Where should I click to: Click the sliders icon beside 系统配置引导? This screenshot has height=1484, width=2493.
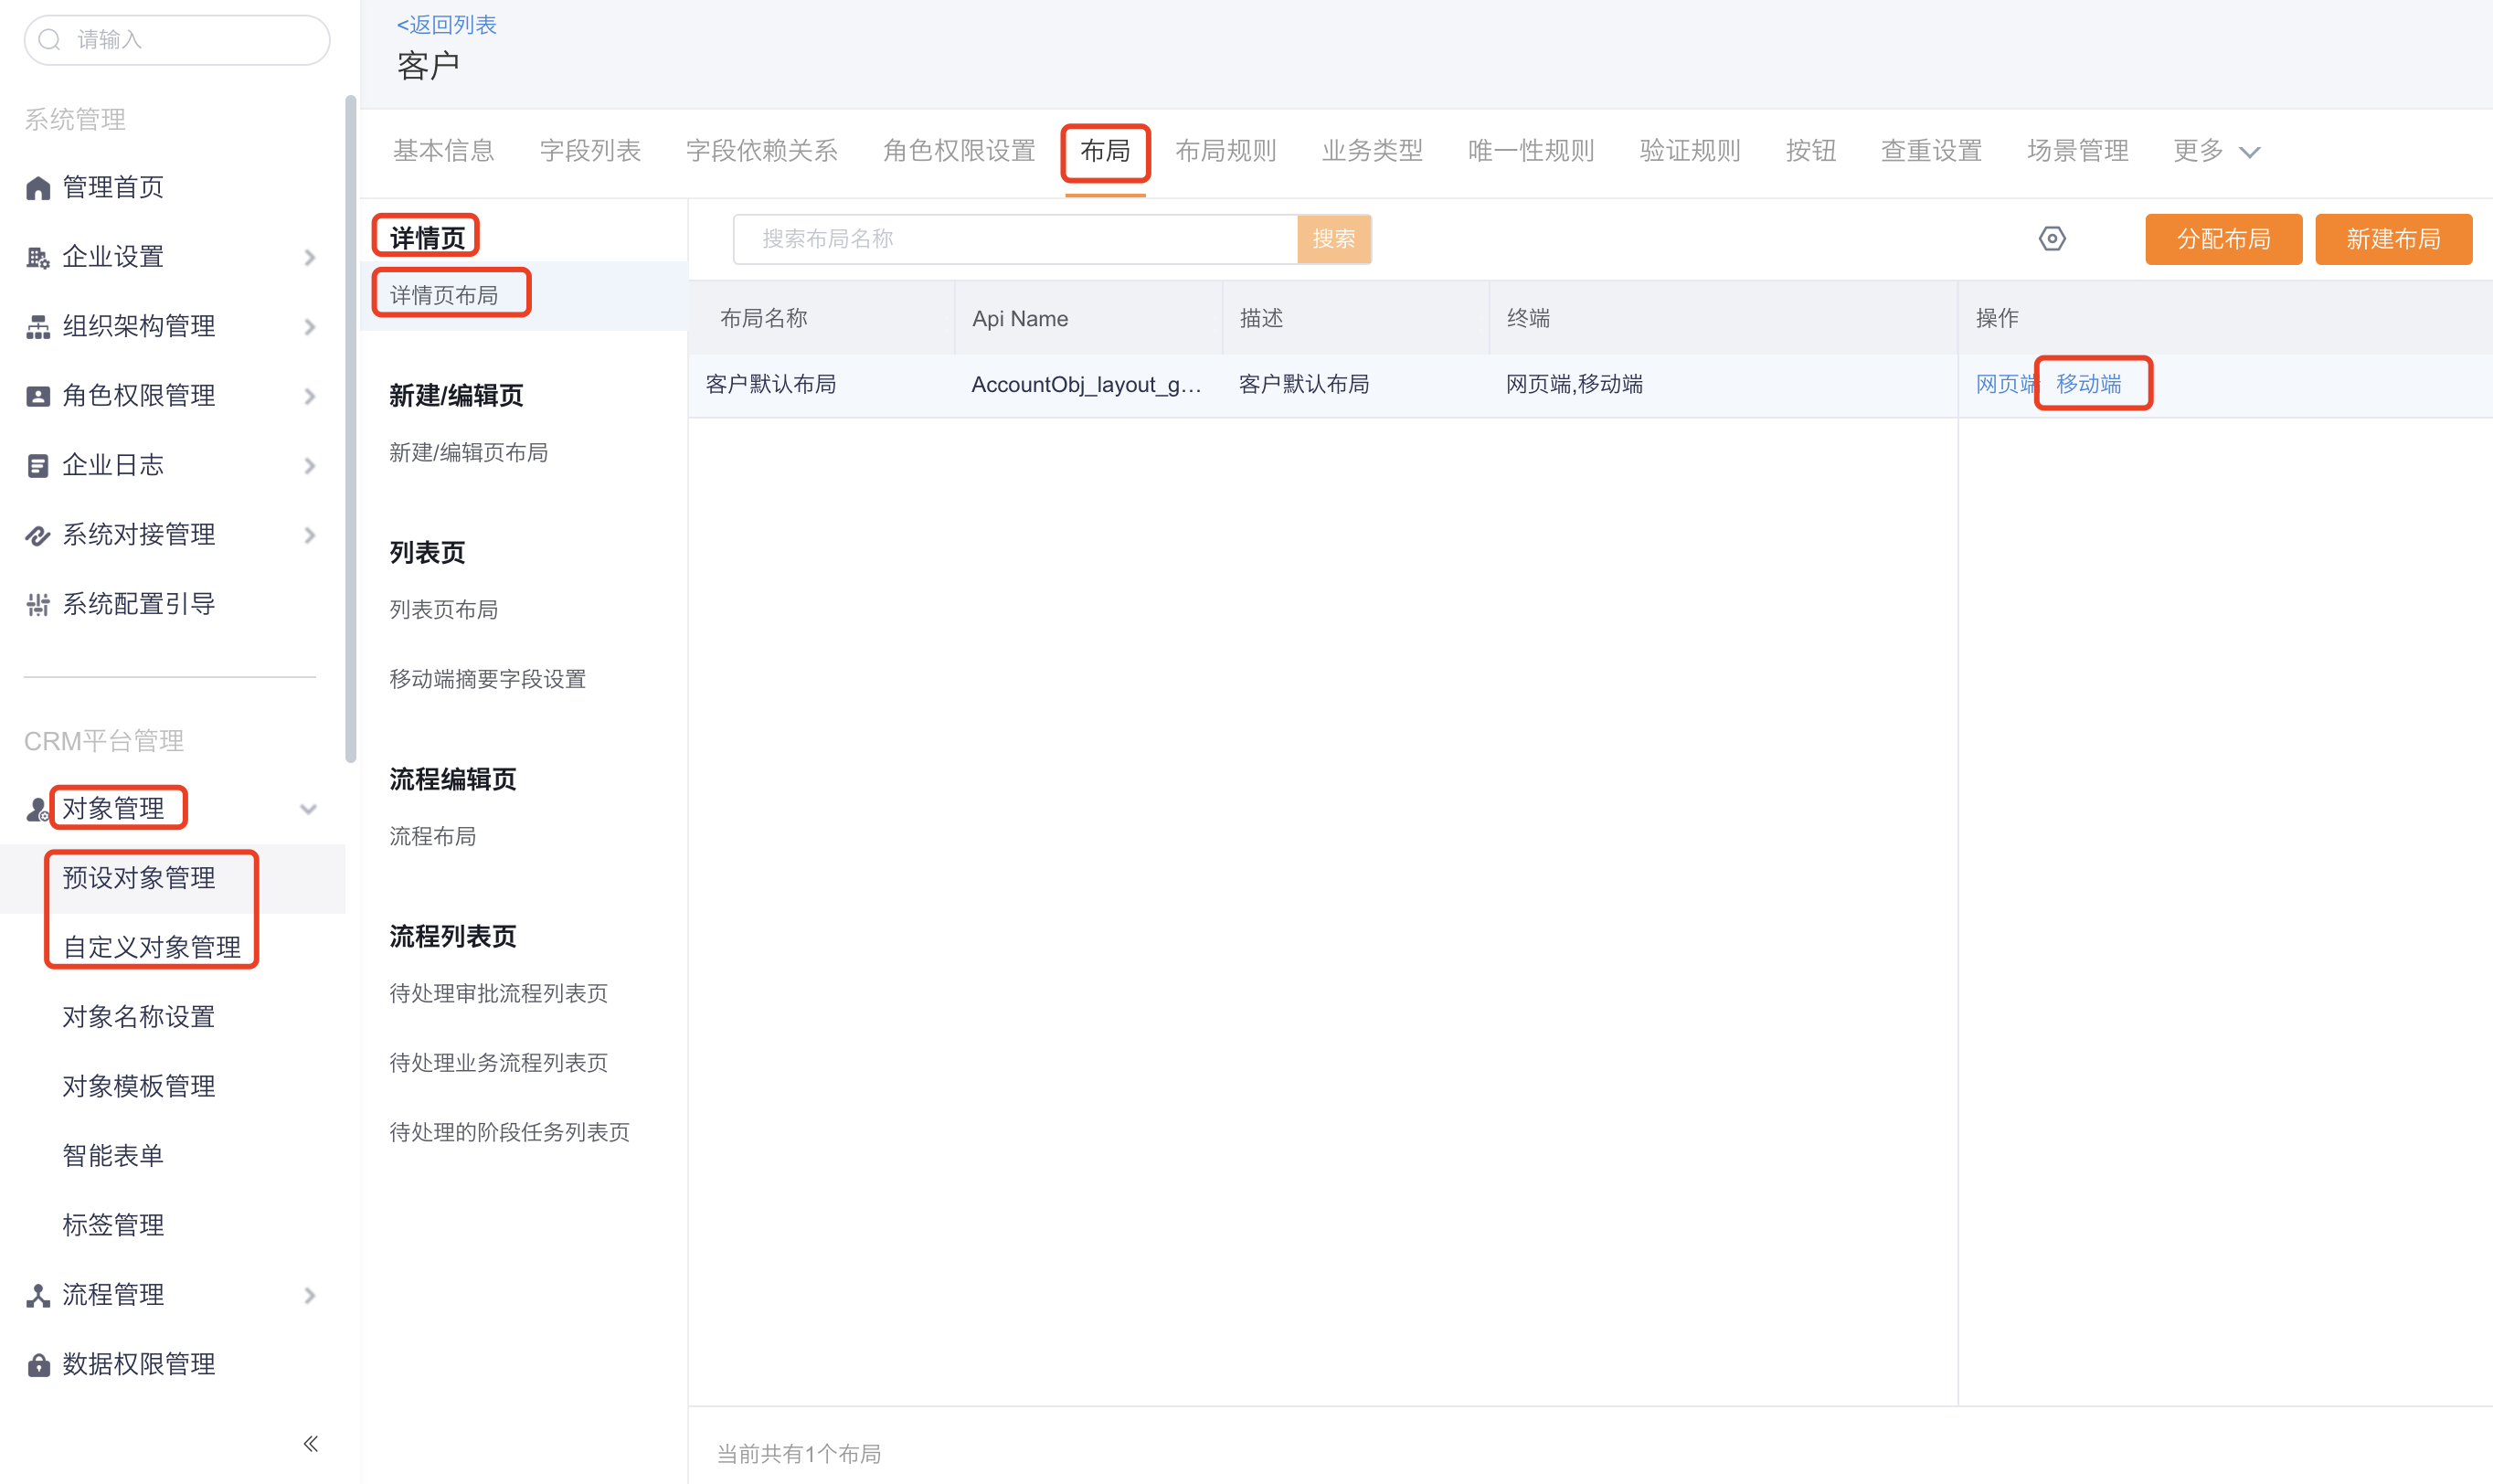click(38, 605)
